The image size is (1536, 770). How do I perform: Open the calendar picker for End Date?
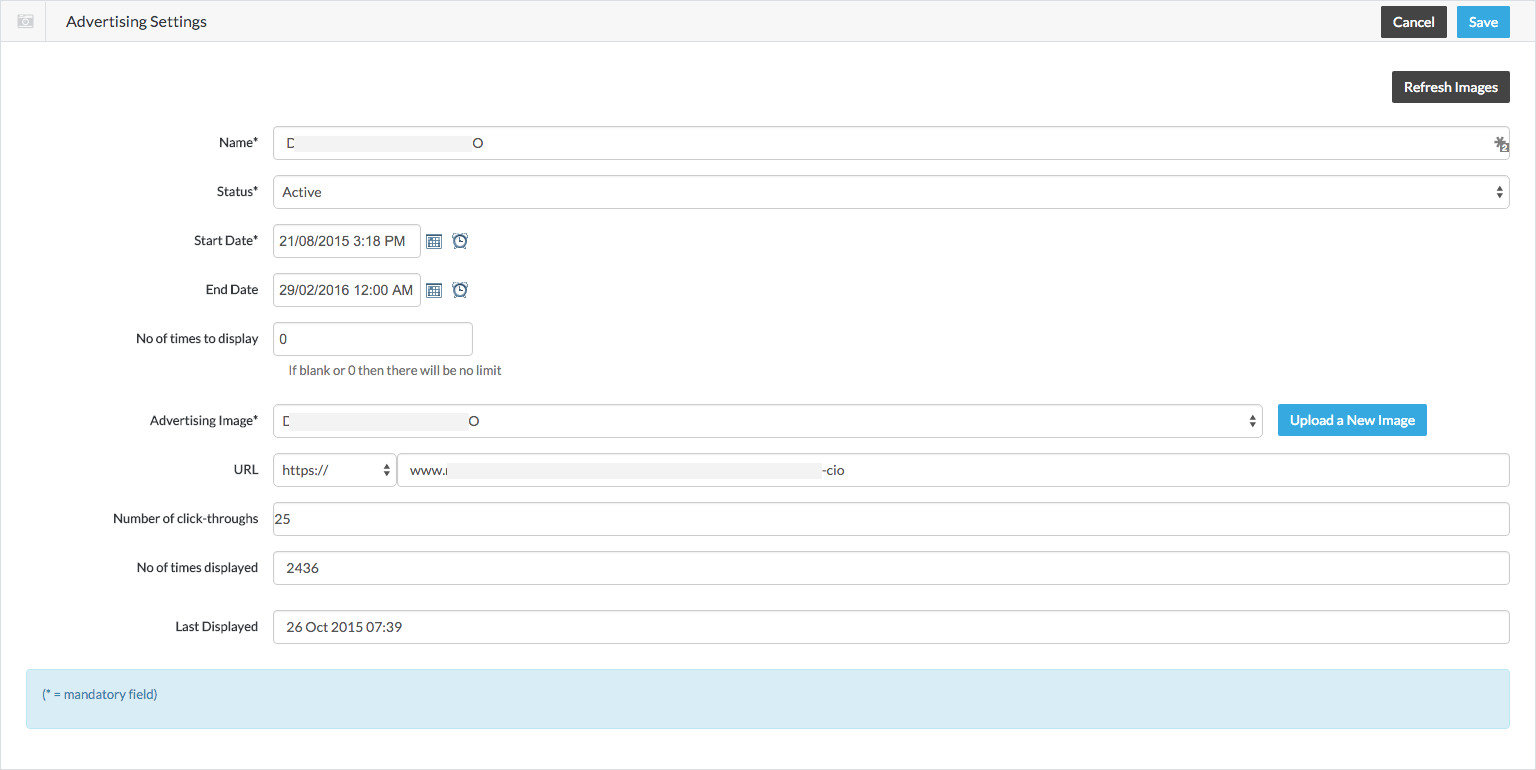433,289
